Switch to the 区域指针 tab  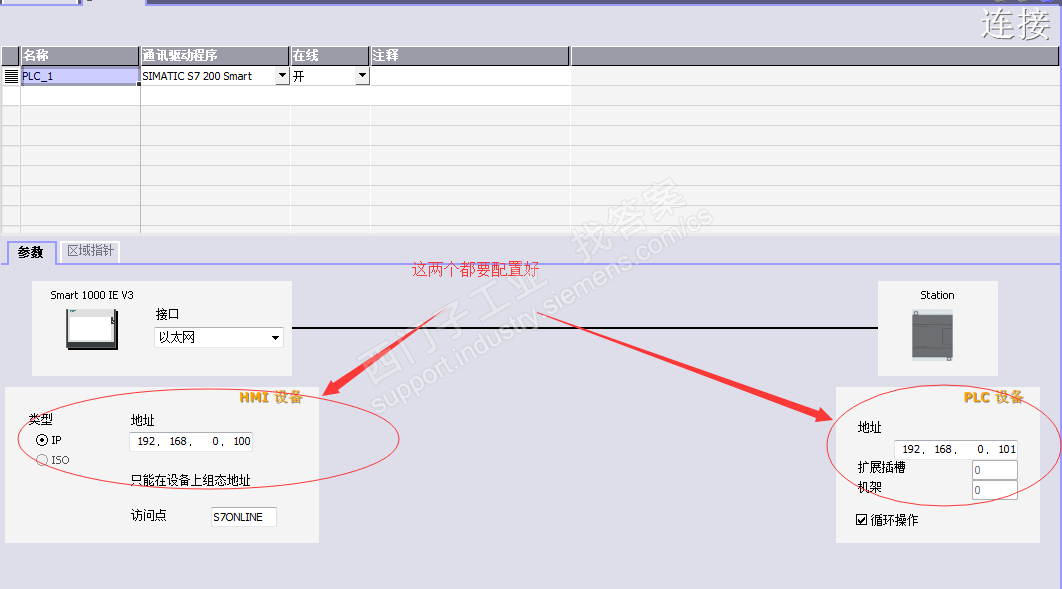[90, 251]
